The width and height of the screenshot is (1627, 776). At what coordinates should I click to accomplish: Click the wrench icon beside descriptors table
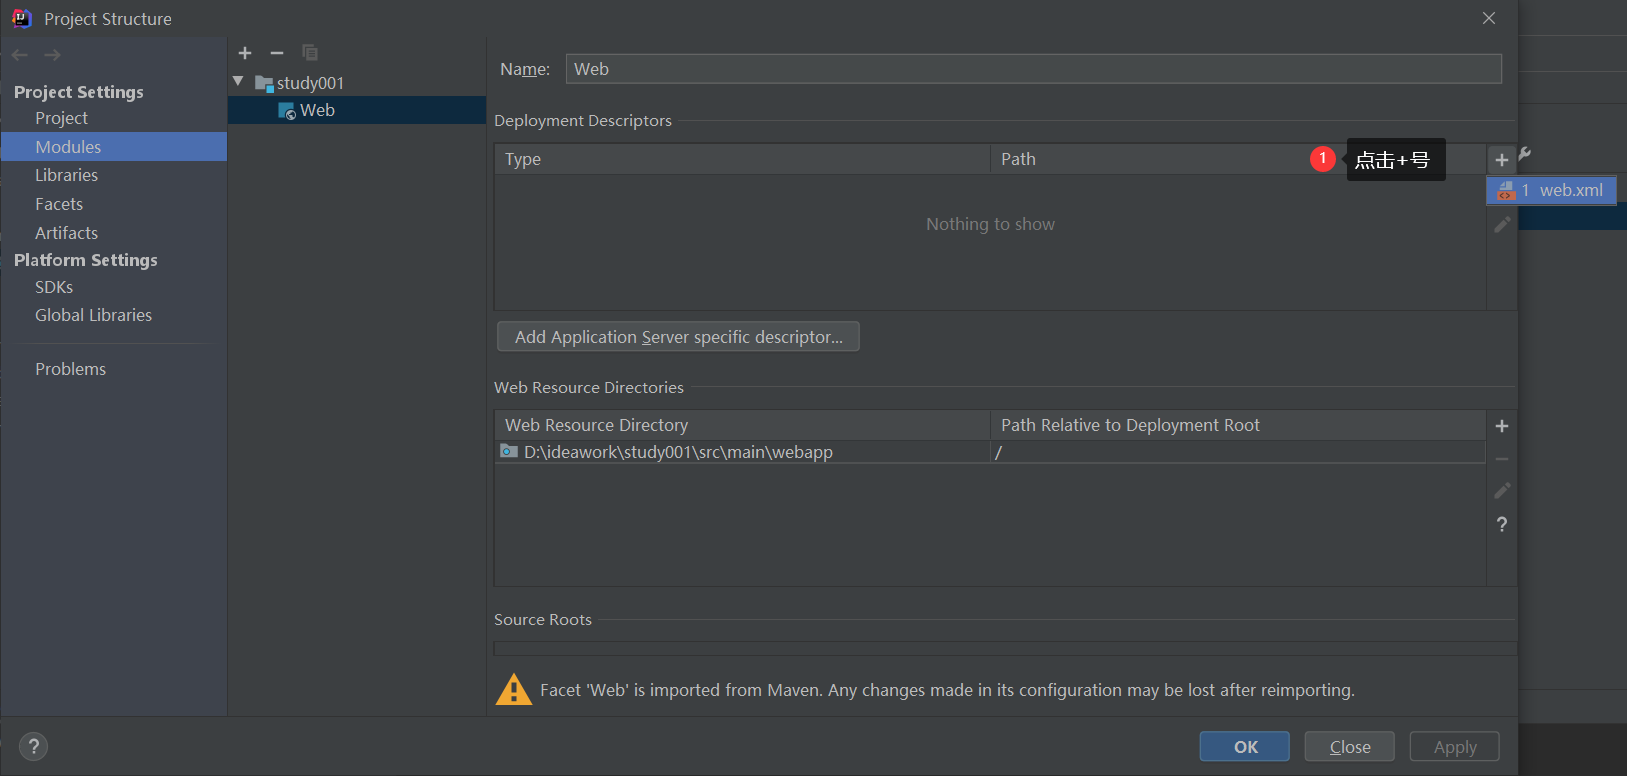1525,154
